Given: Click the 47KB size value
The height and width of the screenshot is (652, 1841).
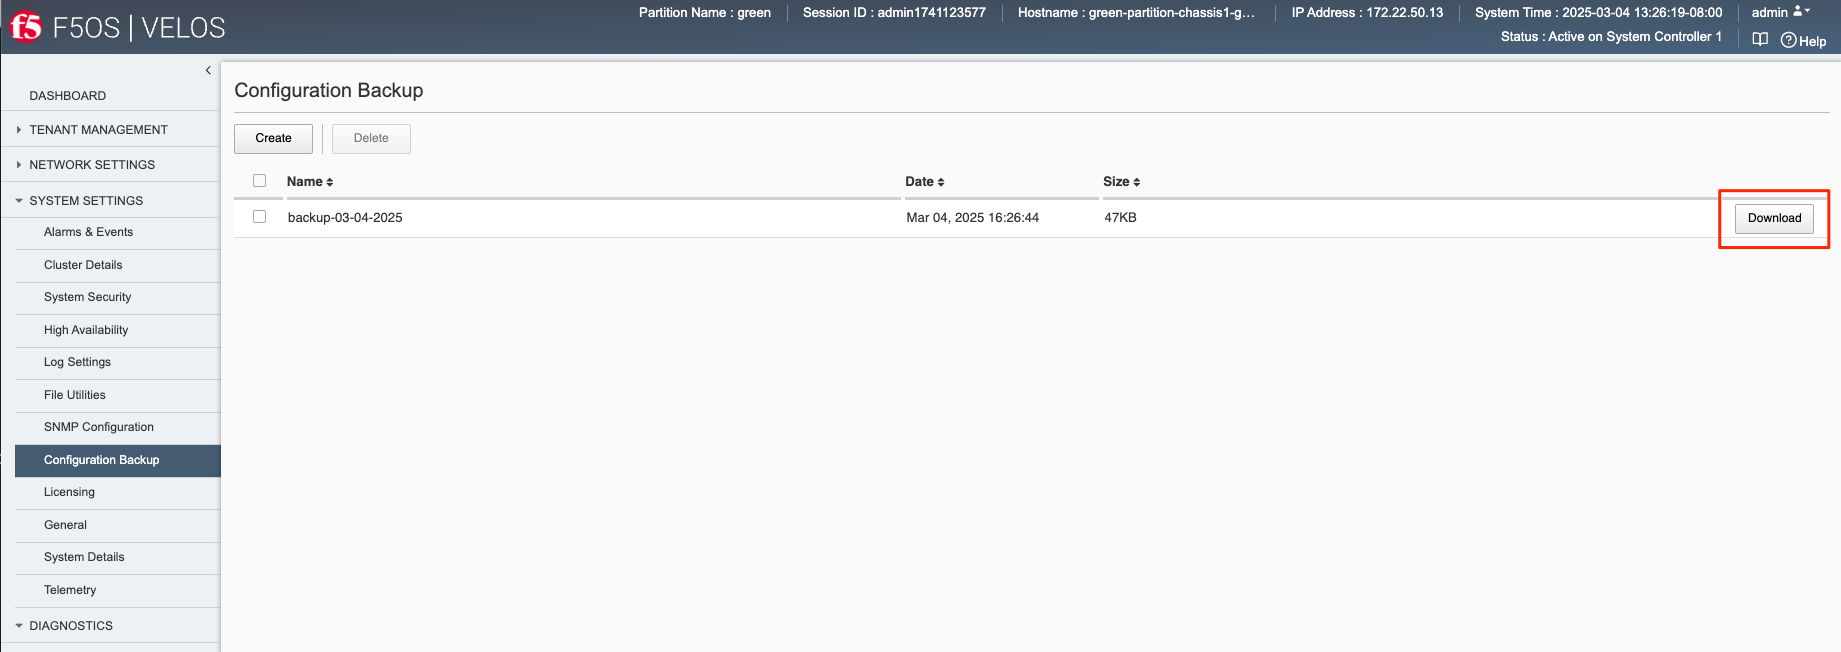Looking at the screenshot, I should 1120,218.
